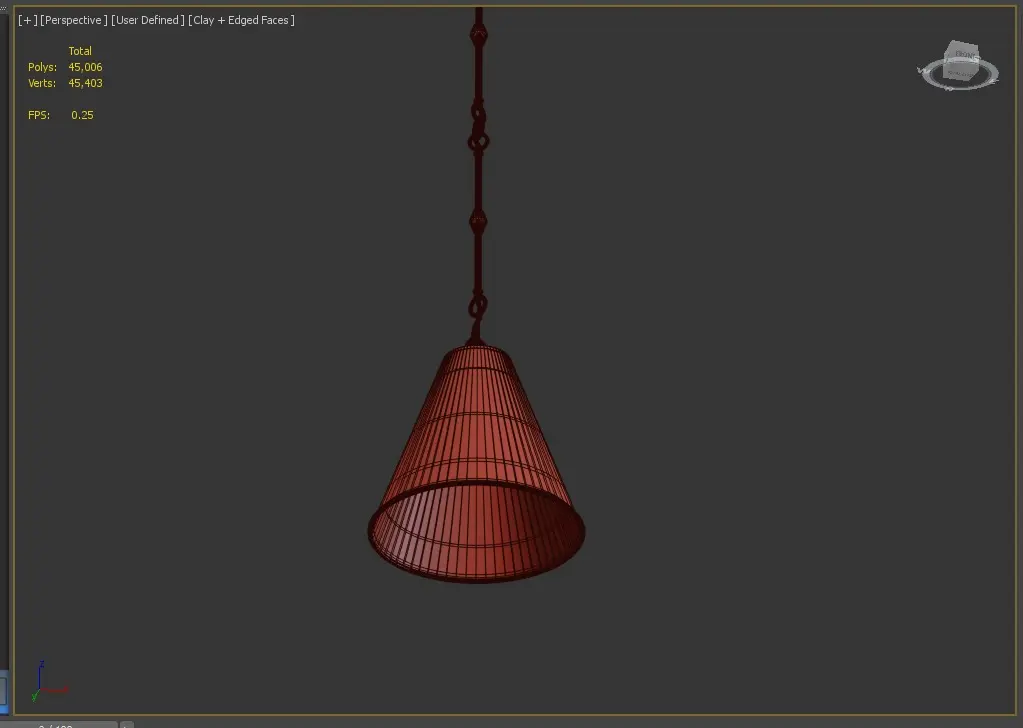Open the [+] viewport general menu
The width and height of the screenshot is (1023, 728).
click(x=27, y=20)
